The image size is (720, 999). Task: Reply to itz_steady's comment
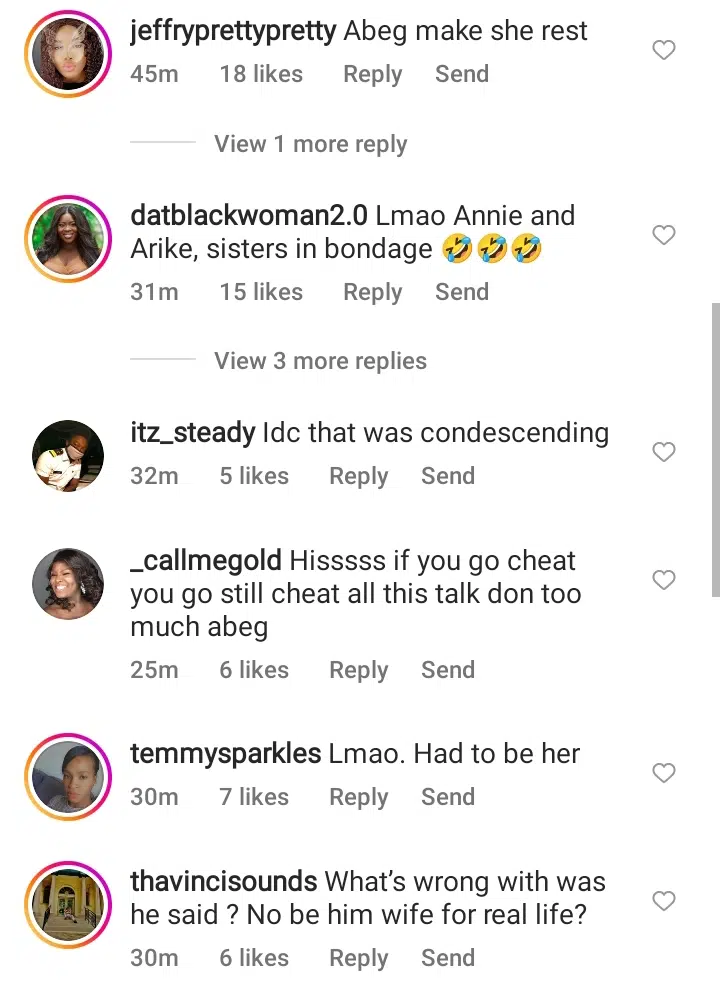pyautogui.click(x=358, y=476)
